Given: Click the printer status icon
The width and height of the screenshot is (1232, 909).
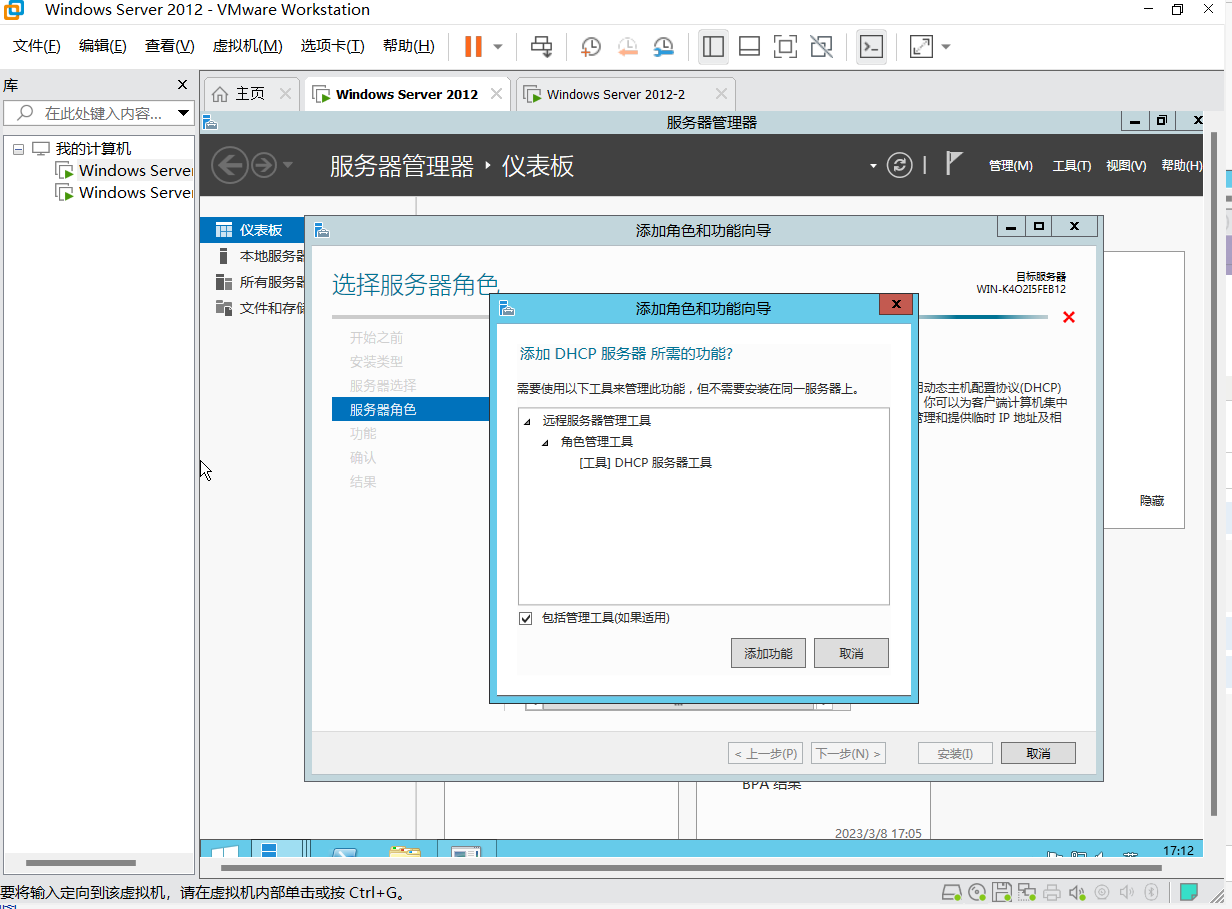Looking at the screenshot, I should pos(1051,892).
